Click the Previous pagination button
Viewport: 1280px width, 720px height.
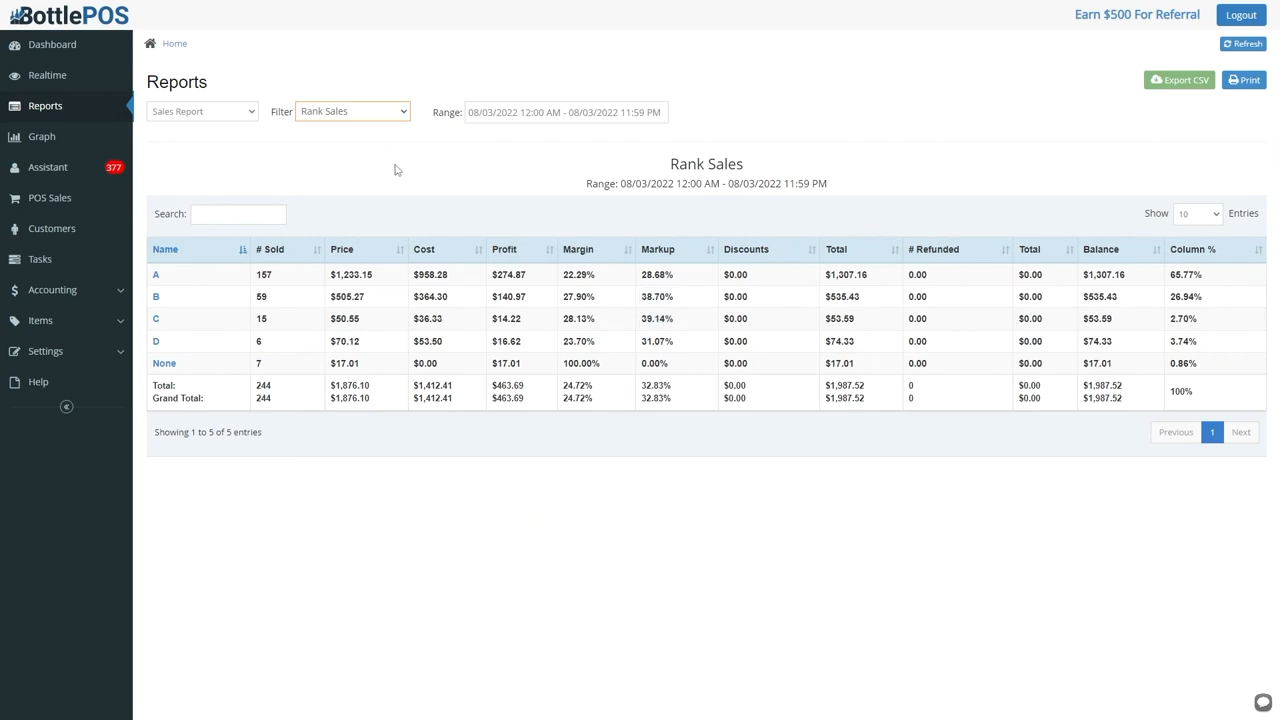pos(1176,433)
